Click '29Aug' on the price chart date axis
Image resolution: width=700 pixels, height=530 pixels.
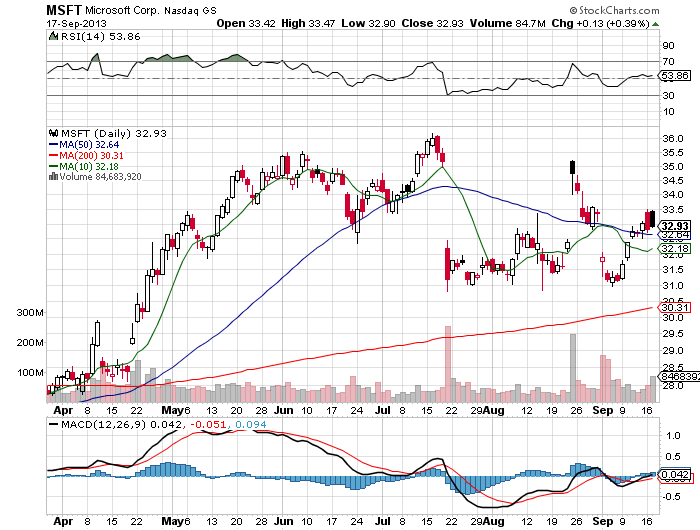488,410
